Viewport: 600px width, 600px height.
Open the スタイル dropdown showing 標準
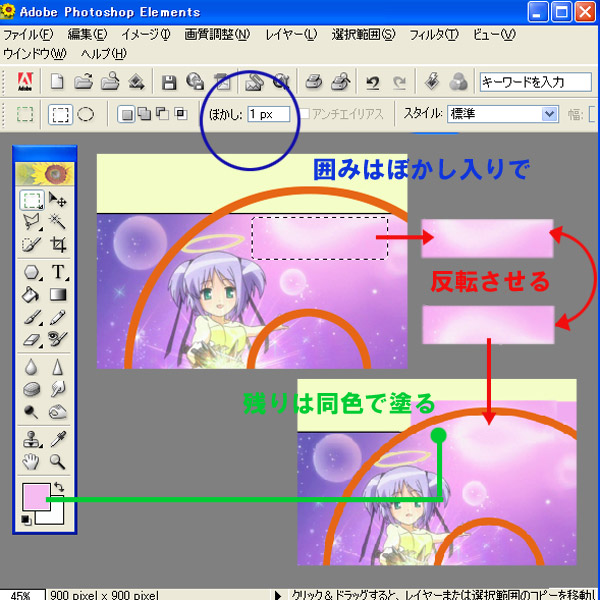502,114
